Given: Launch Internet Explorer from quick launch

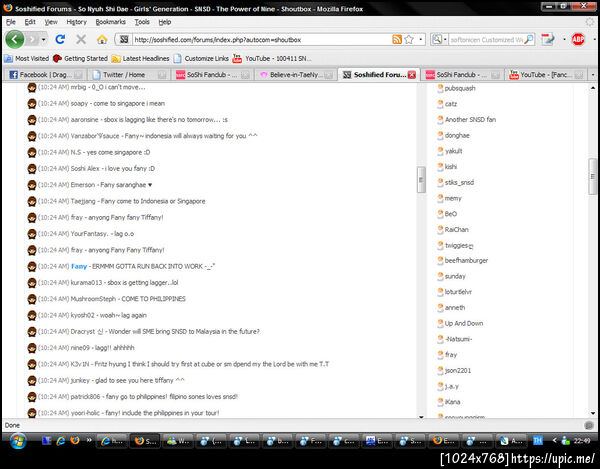Looking at the screenshot, I should pyautogui.click(x=60, y=441).
